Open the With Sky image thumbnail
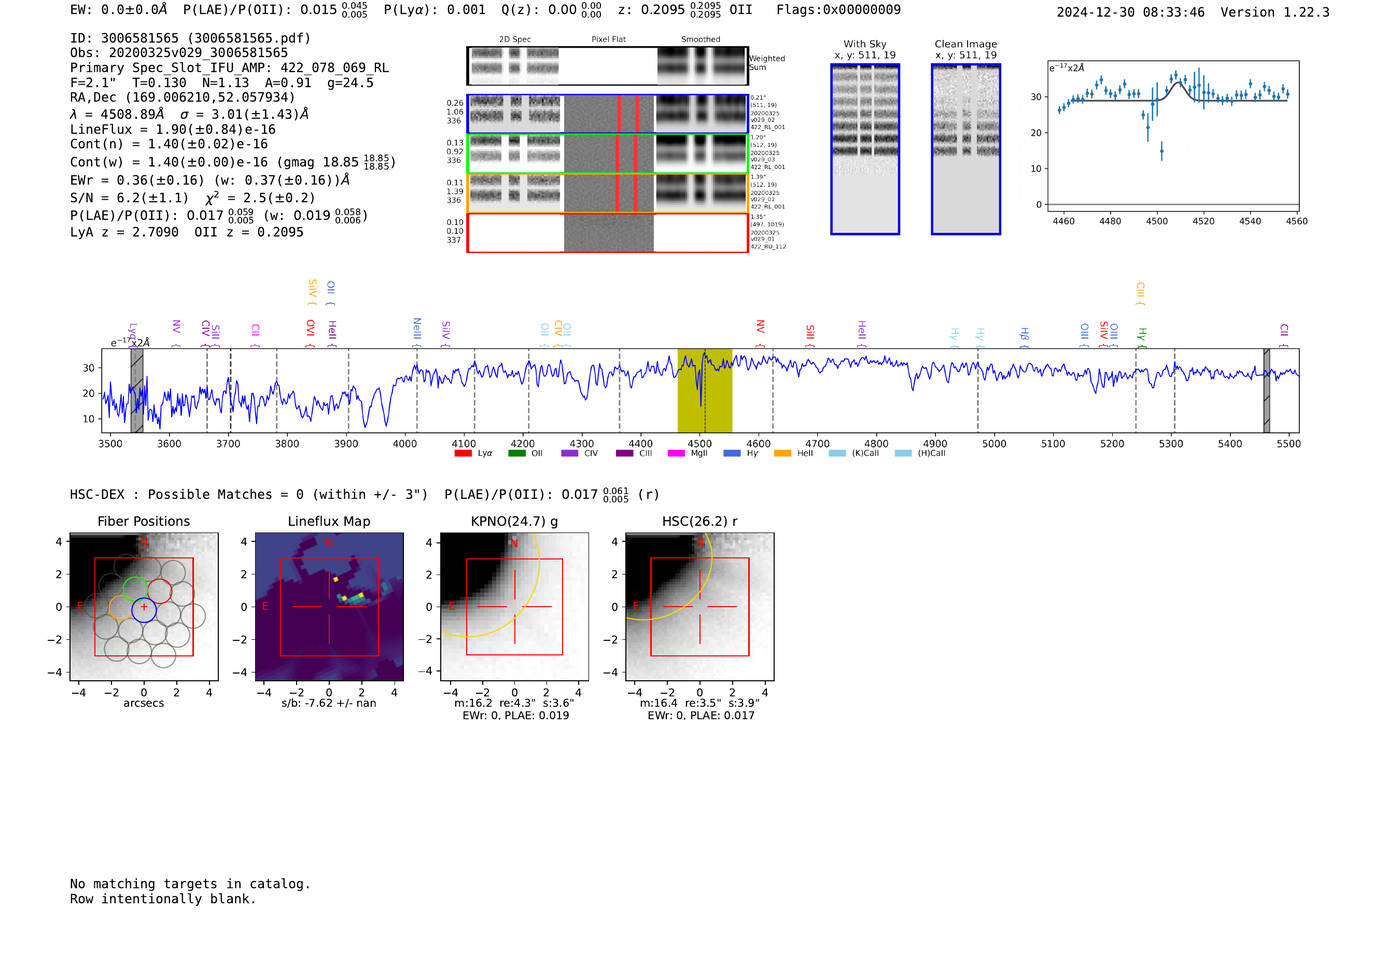Screen dimensions: 1400x953 (x=865, y=149)
